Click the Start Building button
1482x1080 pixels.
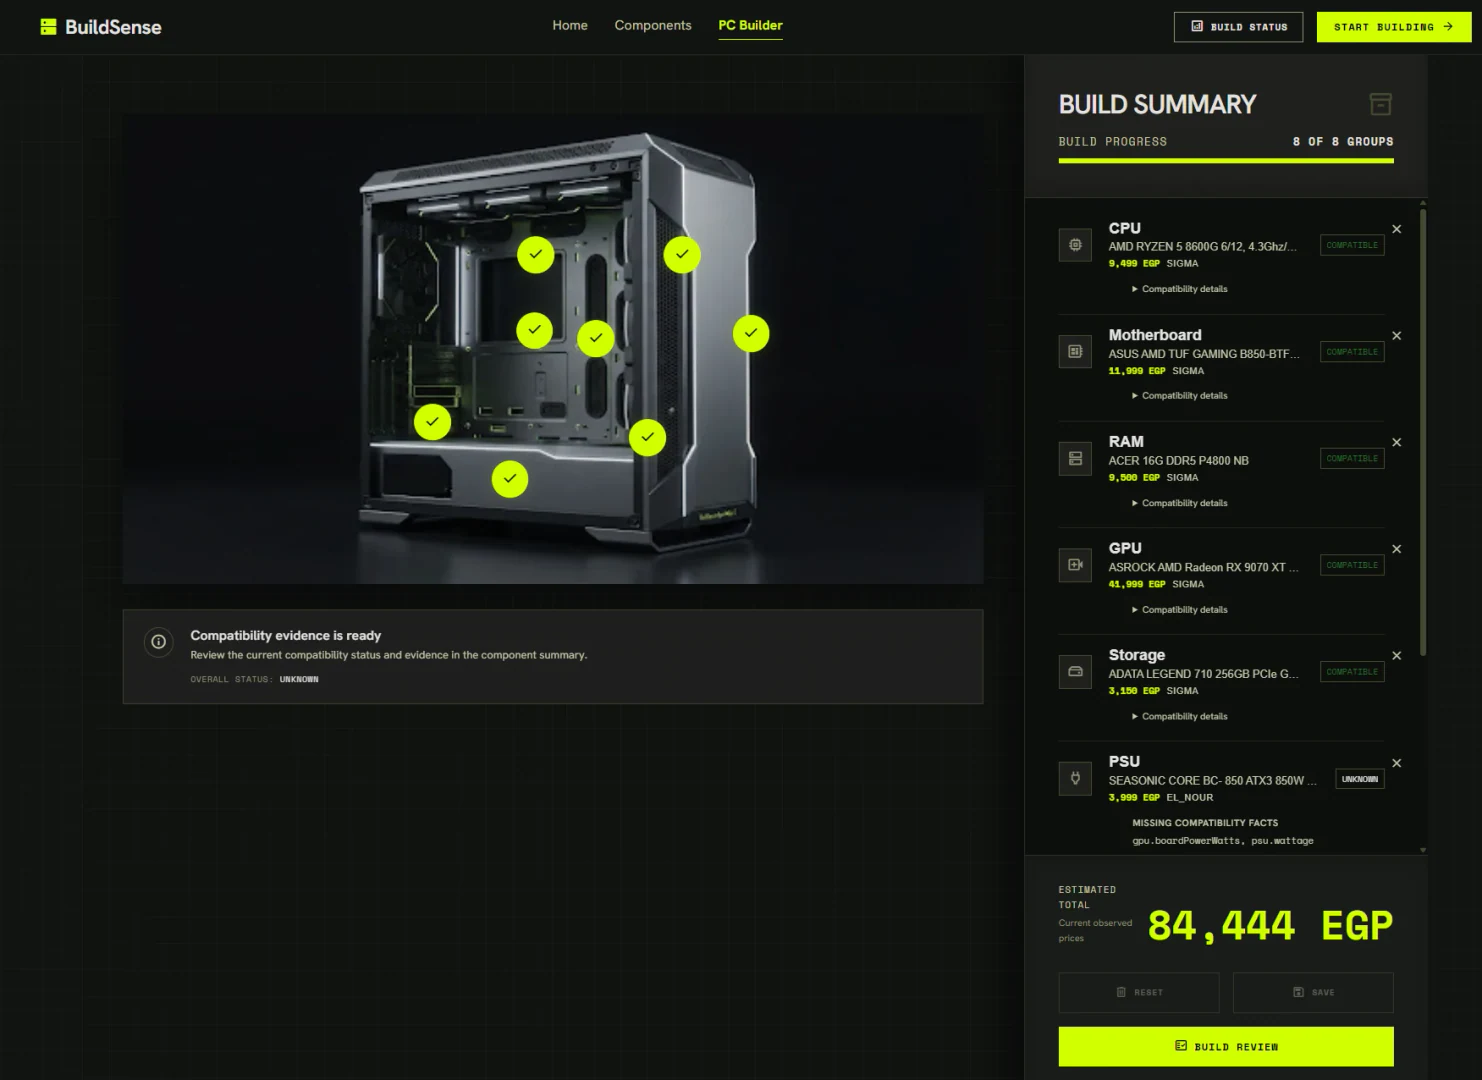[1393, 27]
